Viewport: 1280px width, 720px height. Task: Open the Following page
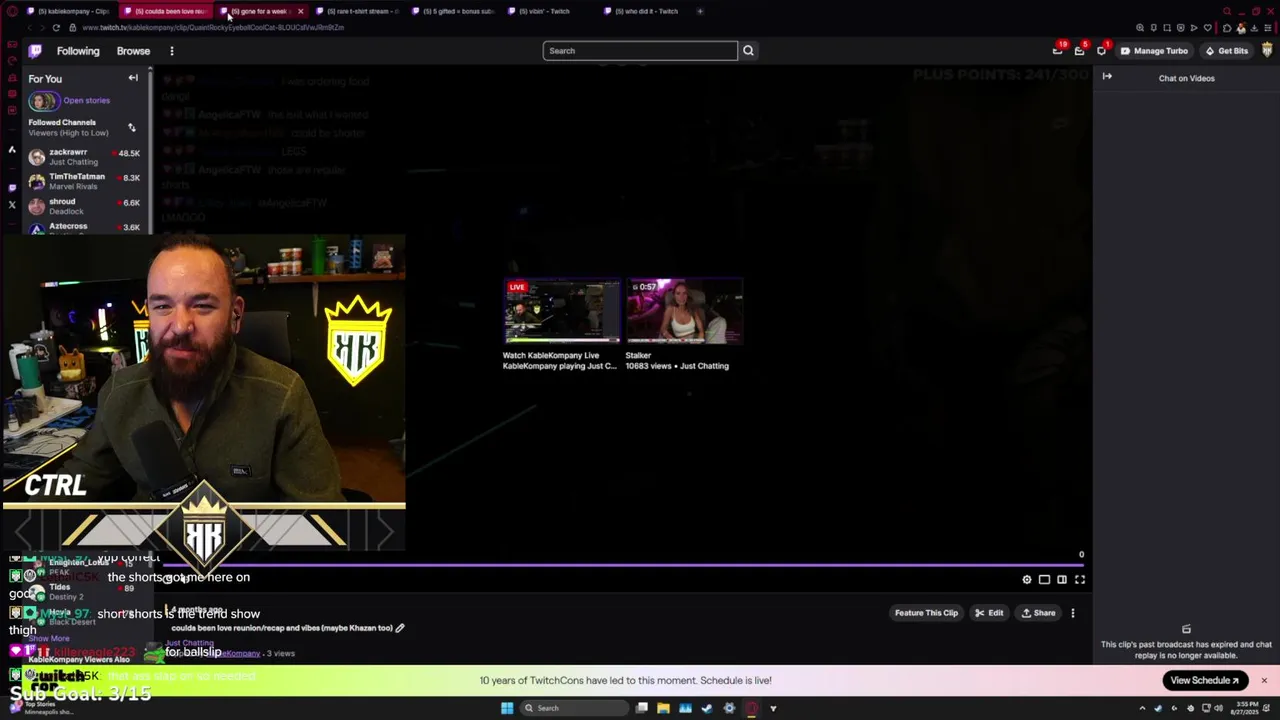click(78, 51)
